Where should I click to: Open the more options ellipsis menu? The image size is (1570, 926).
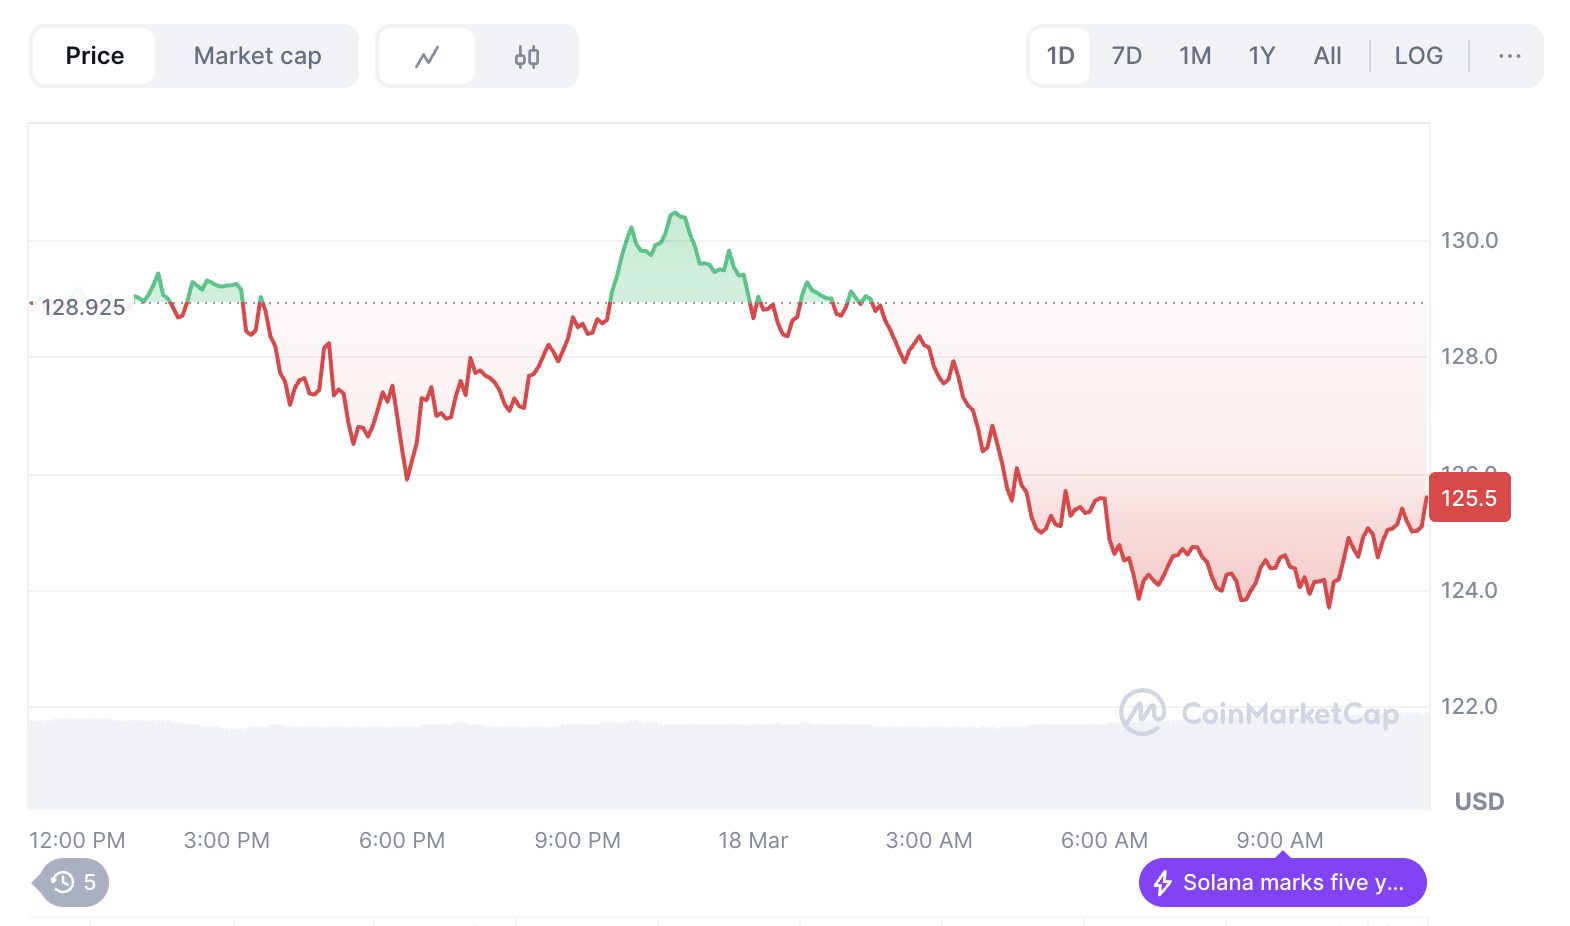[1509, 56]
